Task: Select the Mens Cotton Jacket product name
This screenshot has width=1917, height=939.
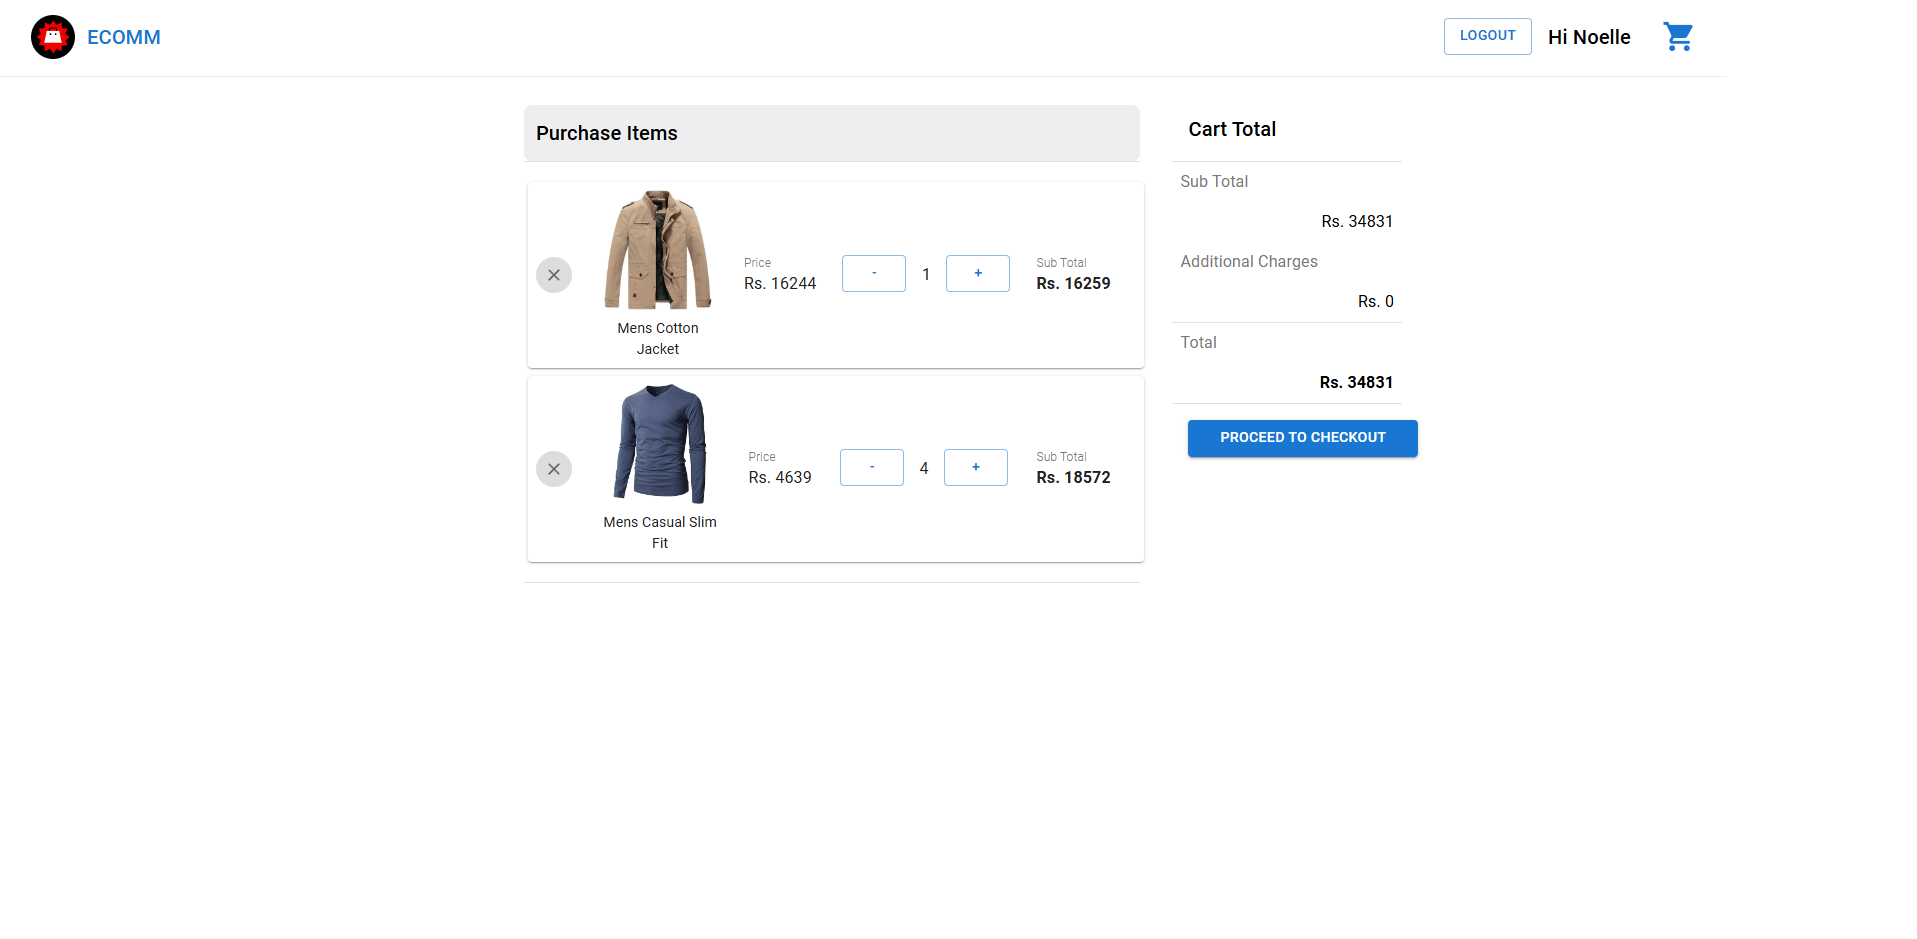Action: tap(658, 338)
